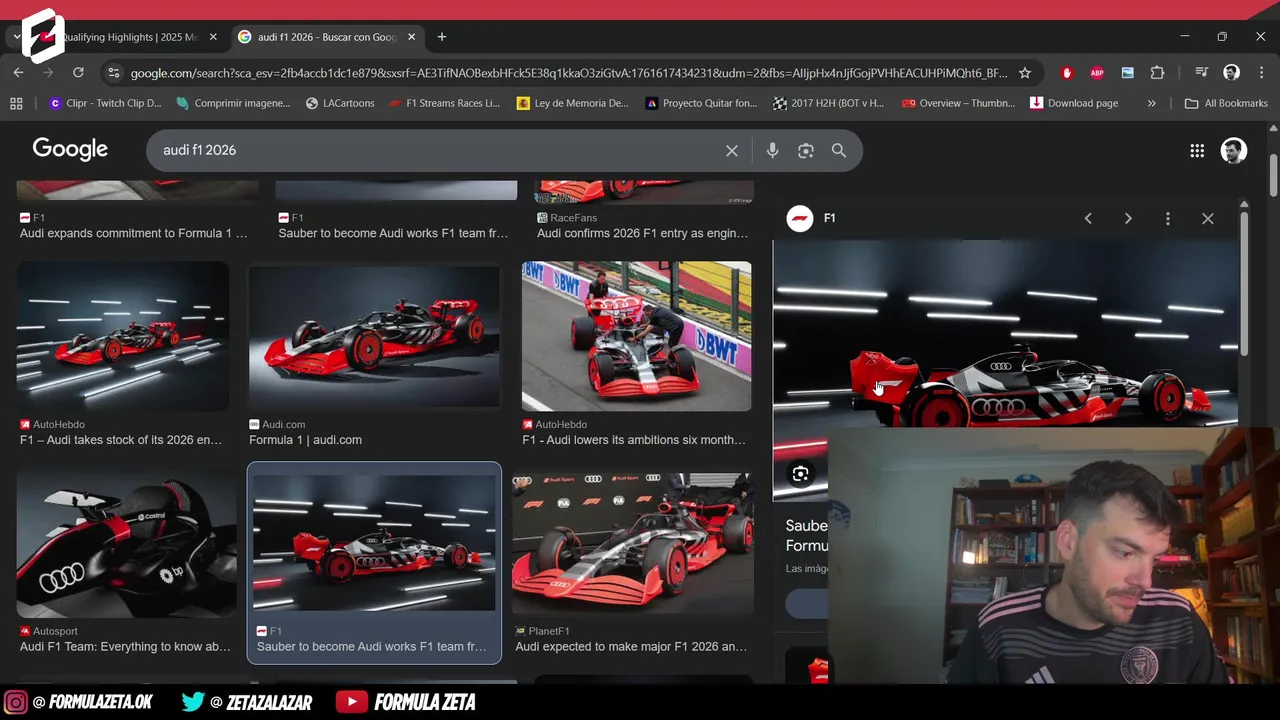The height and width of the screenshot is (720, 1280).
Task: Open the Extensions puzzle menu
Action: click(x=1157, y=73)
